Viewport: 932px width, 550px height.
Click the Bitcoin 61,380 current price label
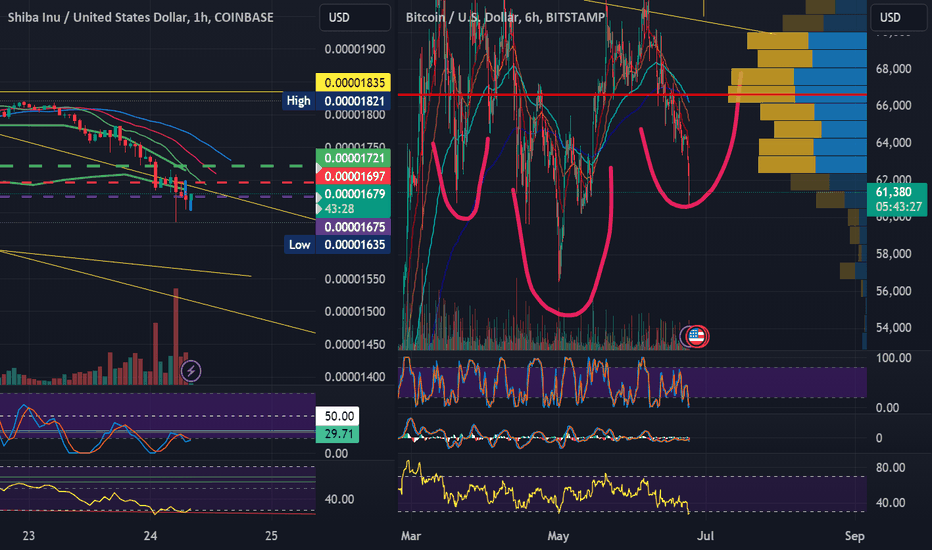pos(893,191)
